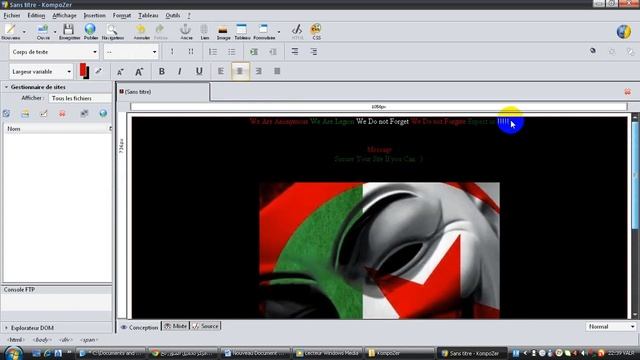This screenshot has width=640, height=360.
Task: Open the Affichage menu
Action: (x=64, y=16)
